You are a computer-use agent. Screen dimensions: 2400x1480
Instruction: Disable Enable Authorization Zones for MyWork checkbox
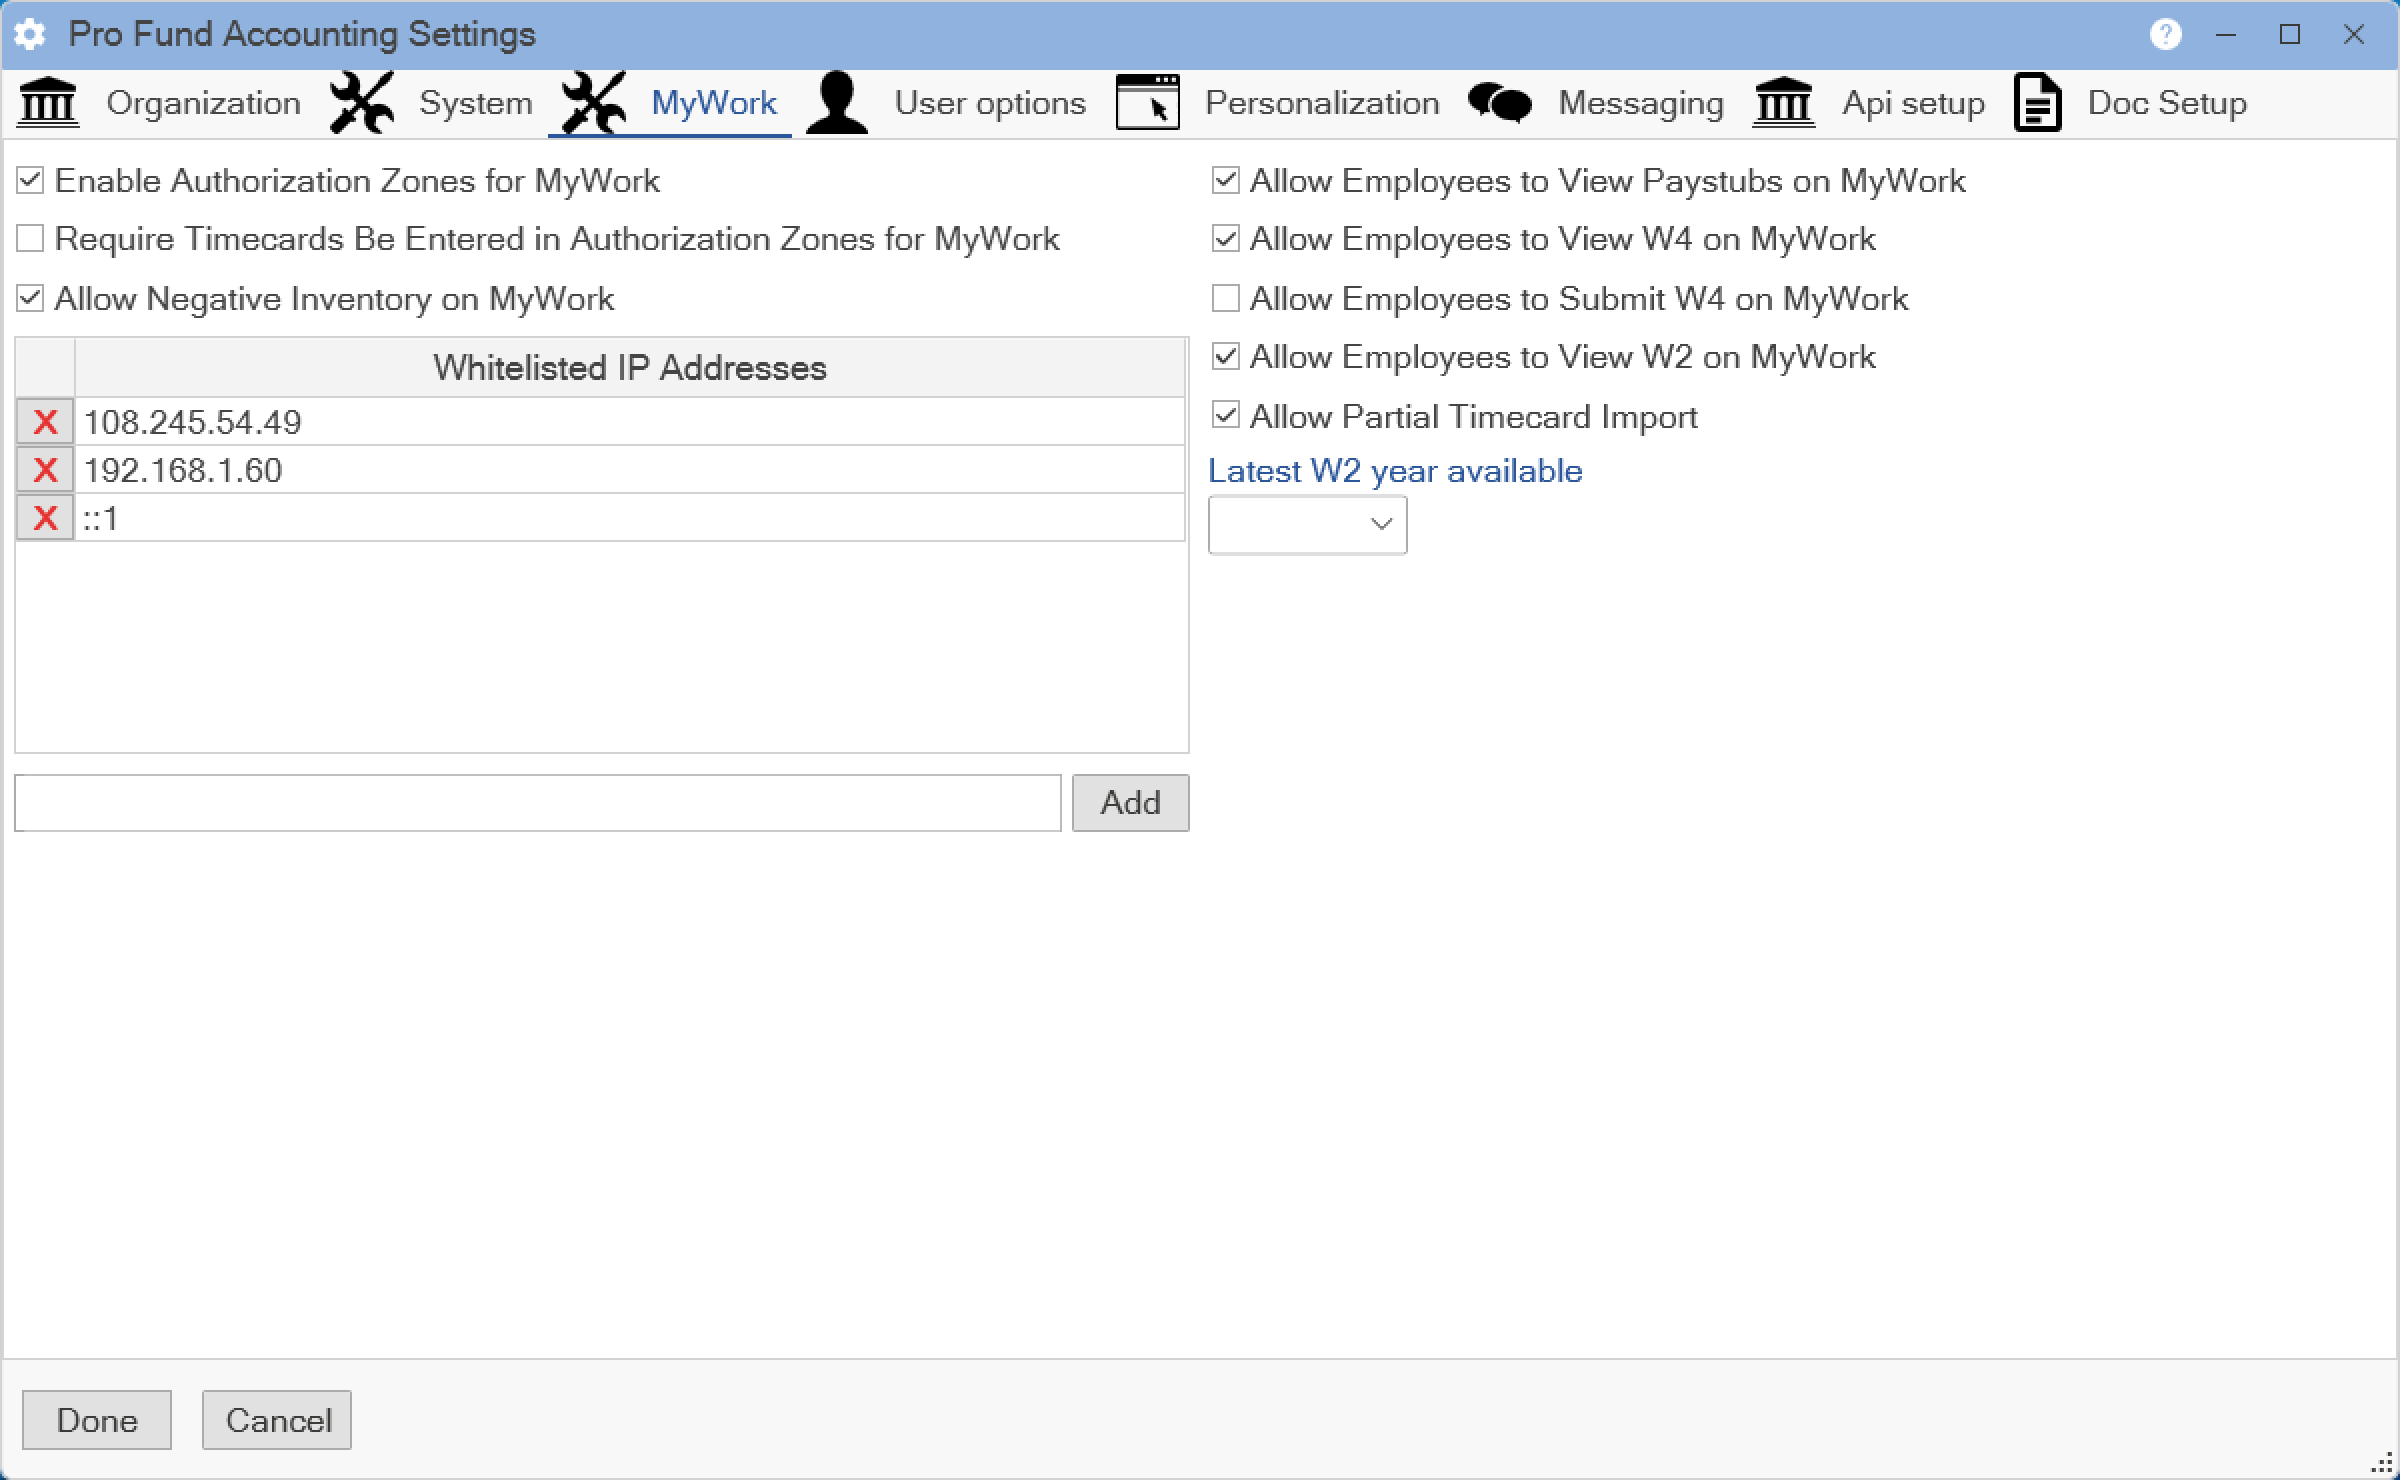point(30,181)
